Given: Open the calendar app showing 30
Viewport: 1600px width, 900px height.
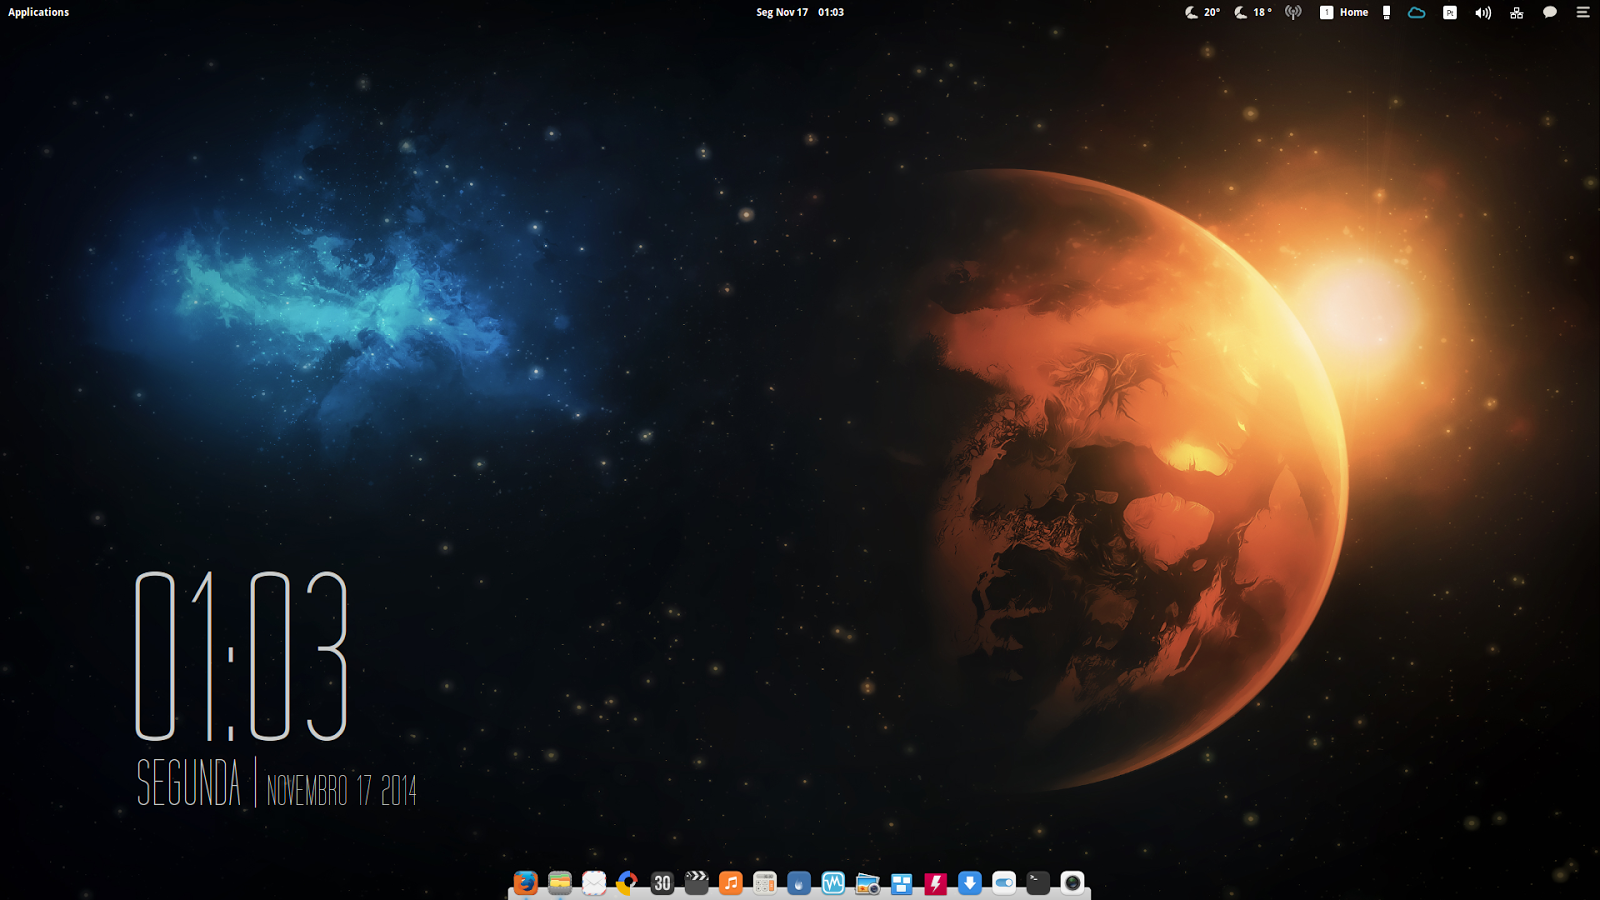Looking at the screenshot, I should pos(662,883).
